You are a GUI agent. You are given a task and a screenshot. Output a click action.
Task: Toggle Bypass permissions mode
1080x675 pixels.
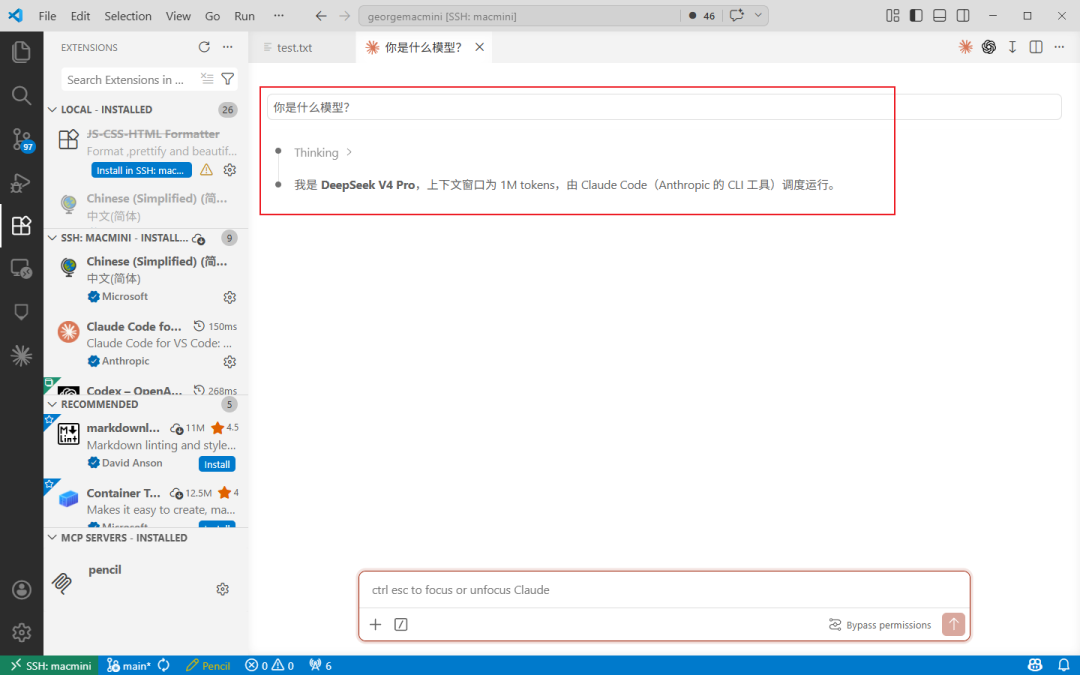coord(880,625)
